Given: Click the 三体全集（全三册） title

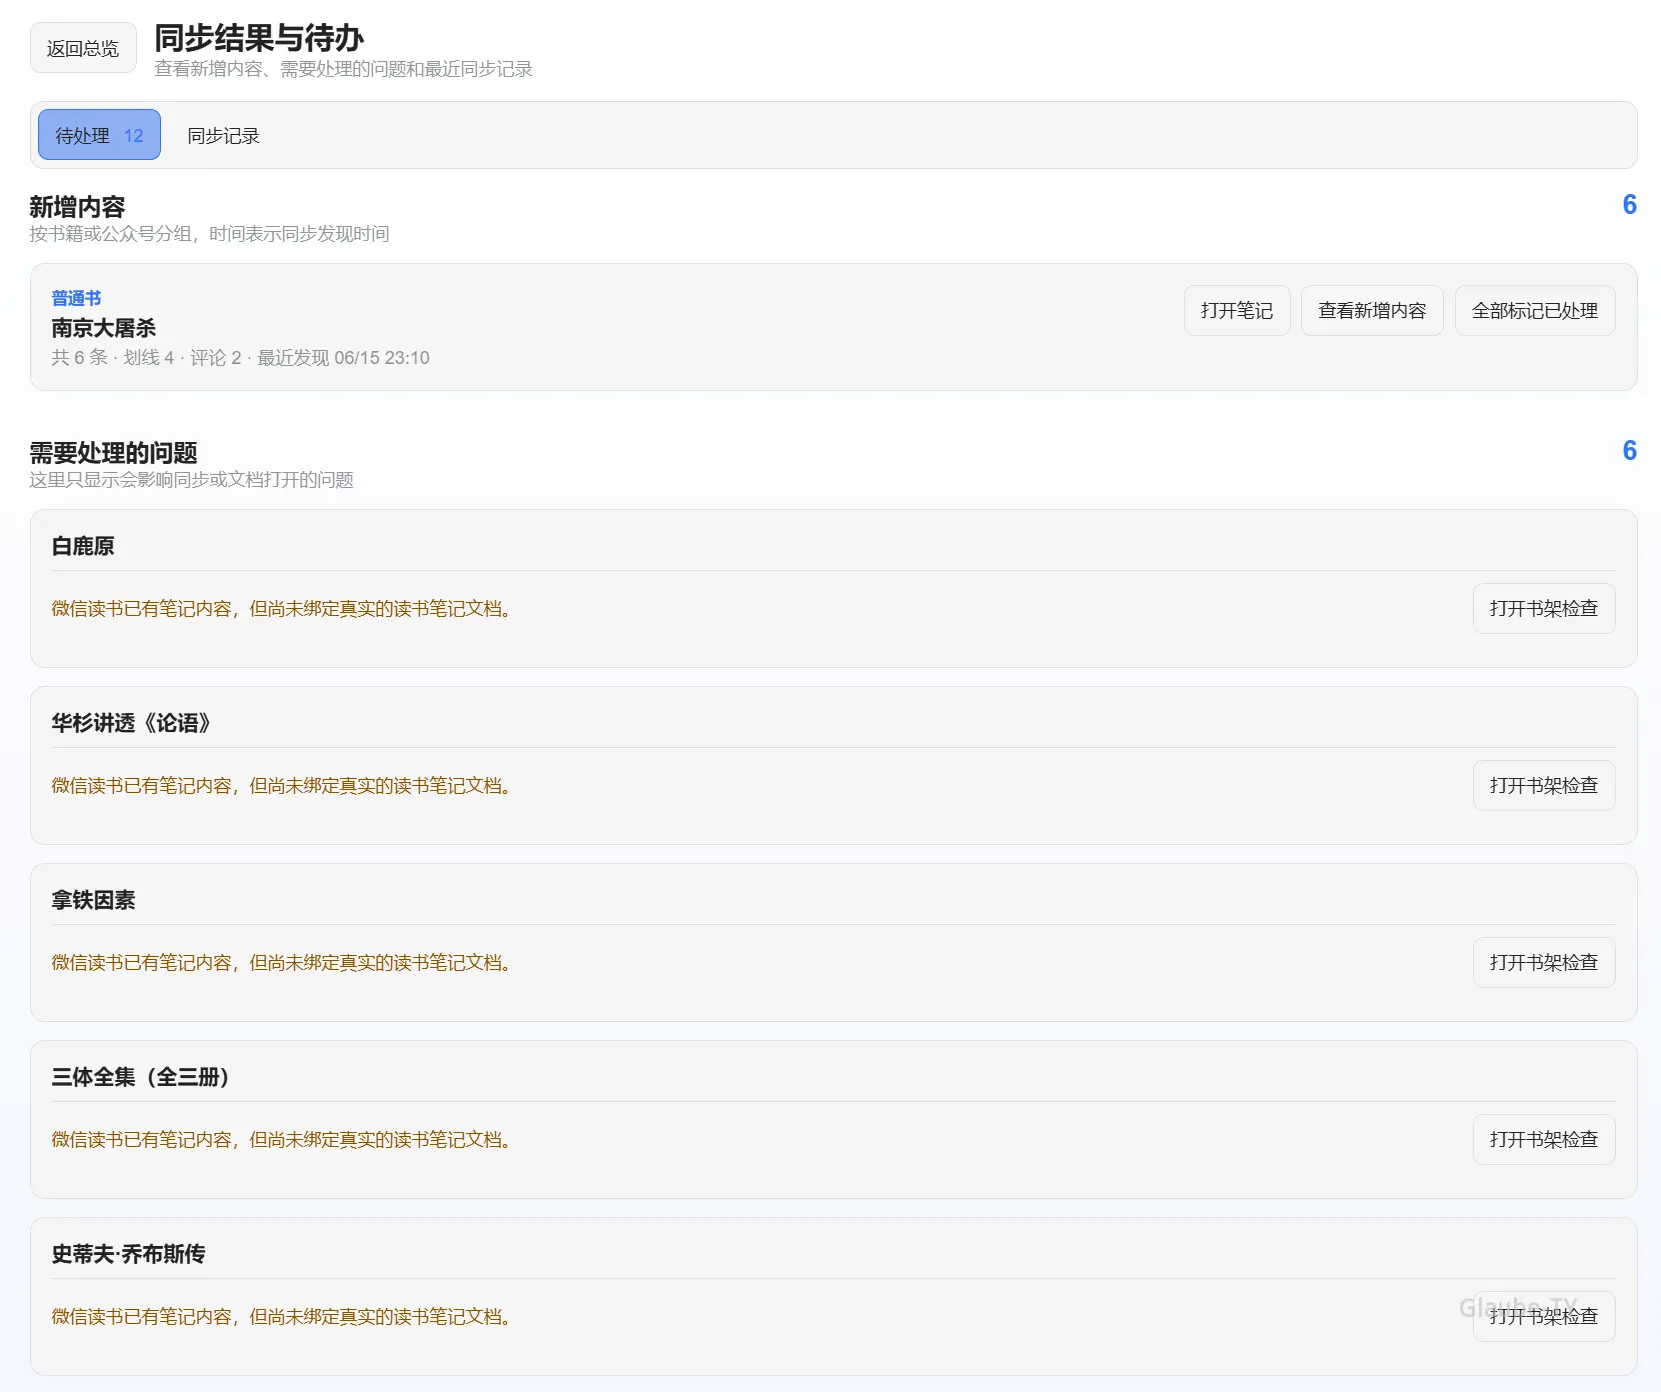Looking at the screenshot, I should coord(141,1077).
